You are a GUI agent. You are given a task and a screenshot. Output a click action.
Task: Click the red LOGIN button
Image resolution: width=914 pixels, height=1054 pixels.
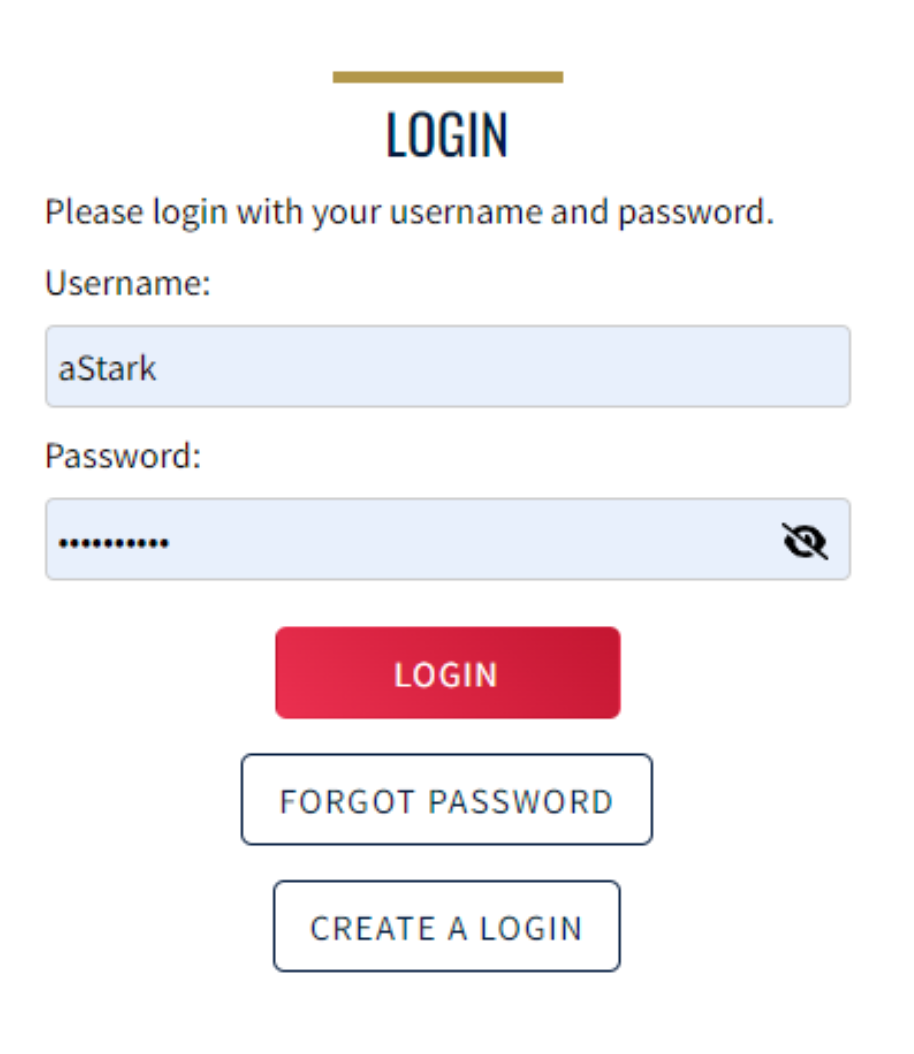coord(447,673)
